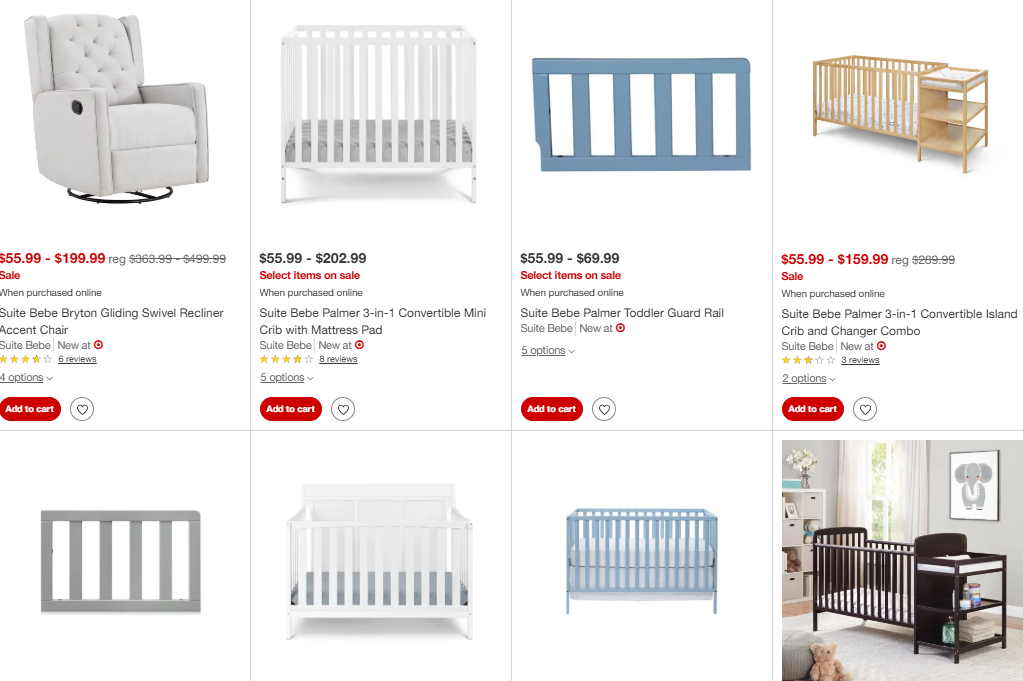Select the gray guard rail product thumbnail
This screenshot has width=1023, height=681.
(x=121, y=562)
